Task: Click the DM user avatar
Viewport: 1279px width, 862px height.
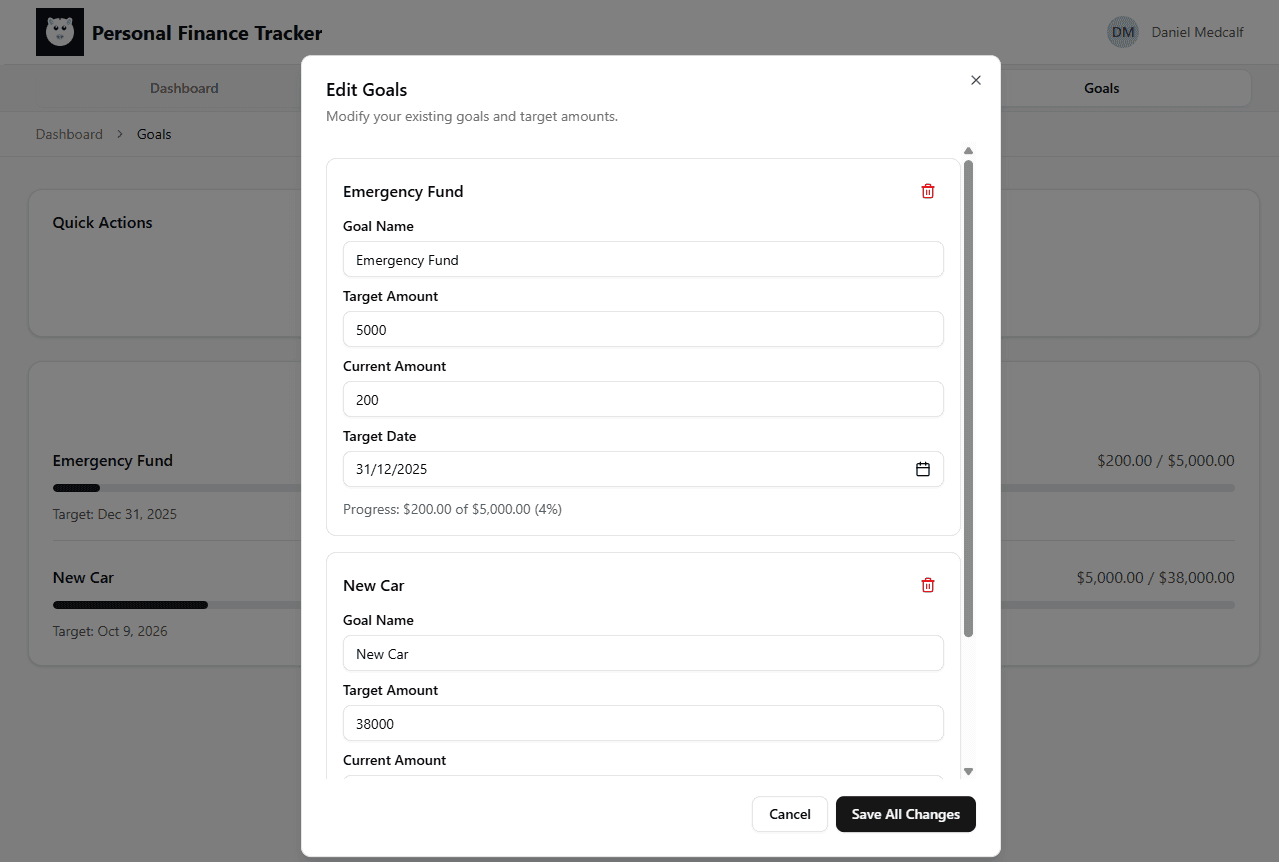Action: (1122, 32)
